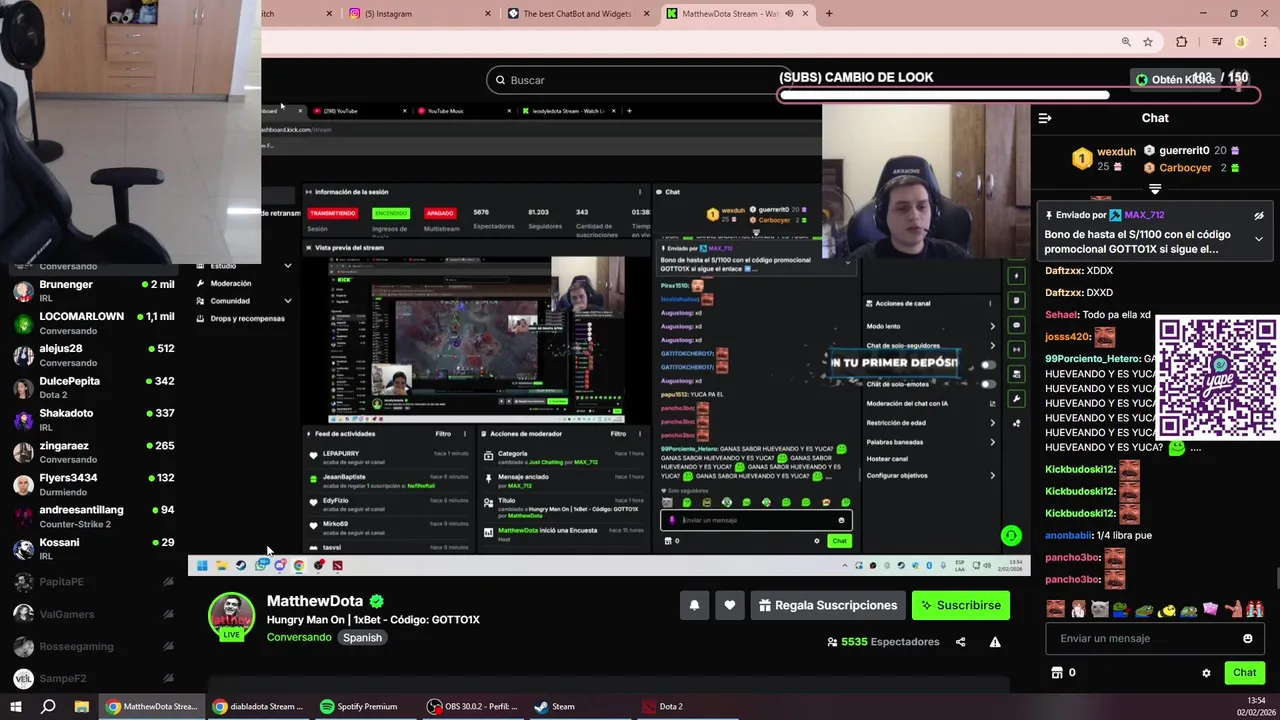Open Shakadoto channel in sidebar

click(94, 420)
